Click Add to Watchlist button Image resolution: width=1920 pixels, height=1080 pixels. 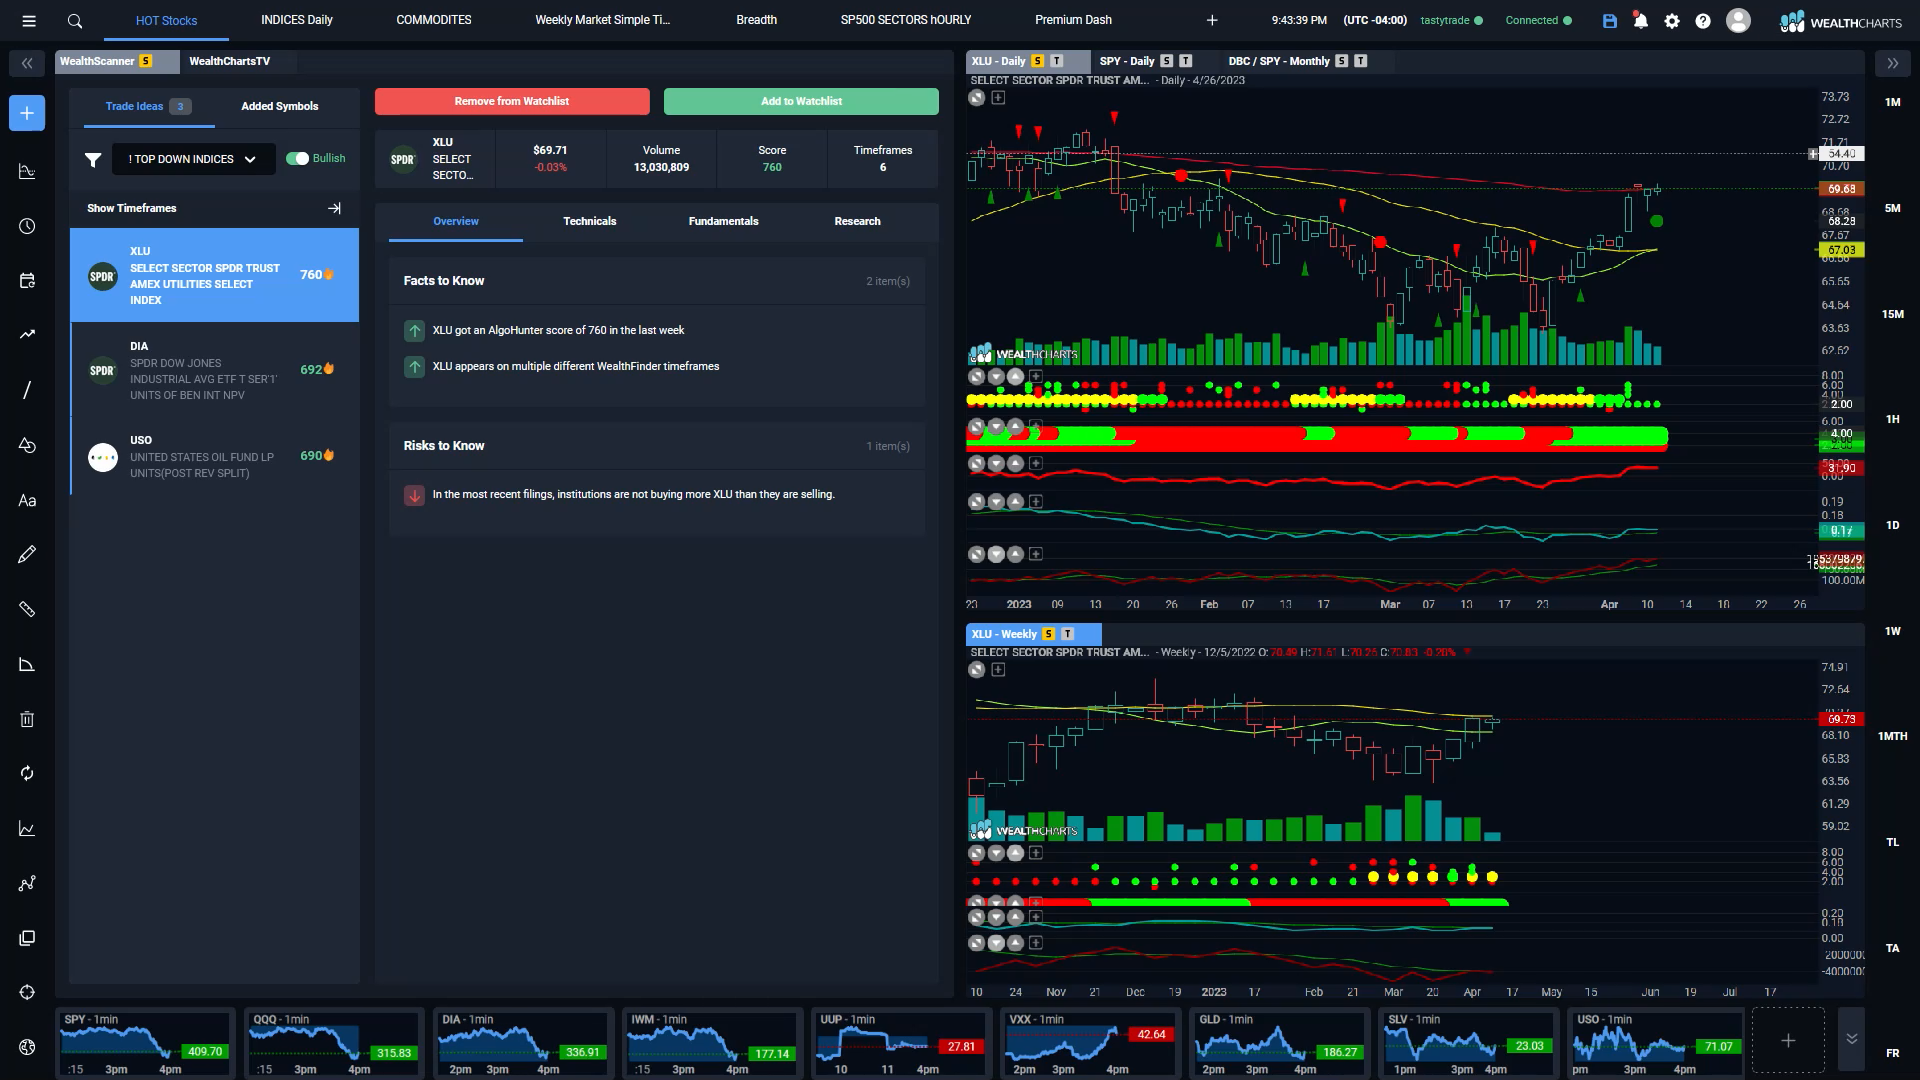pos(801,101)
